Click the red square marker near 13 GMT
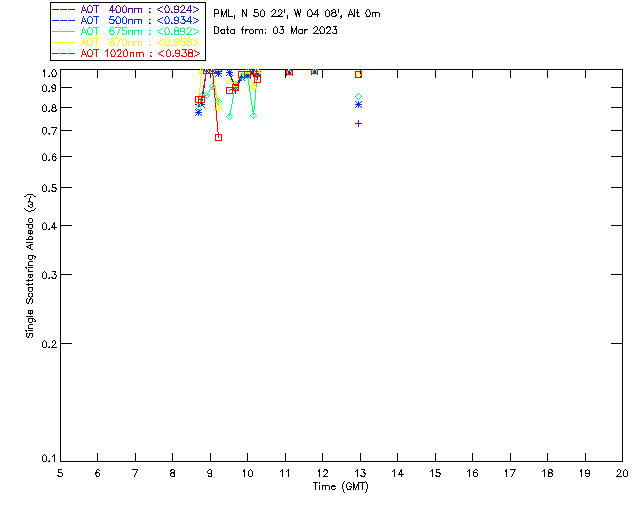Screen dimensions: 640x512 coord(358,74)
